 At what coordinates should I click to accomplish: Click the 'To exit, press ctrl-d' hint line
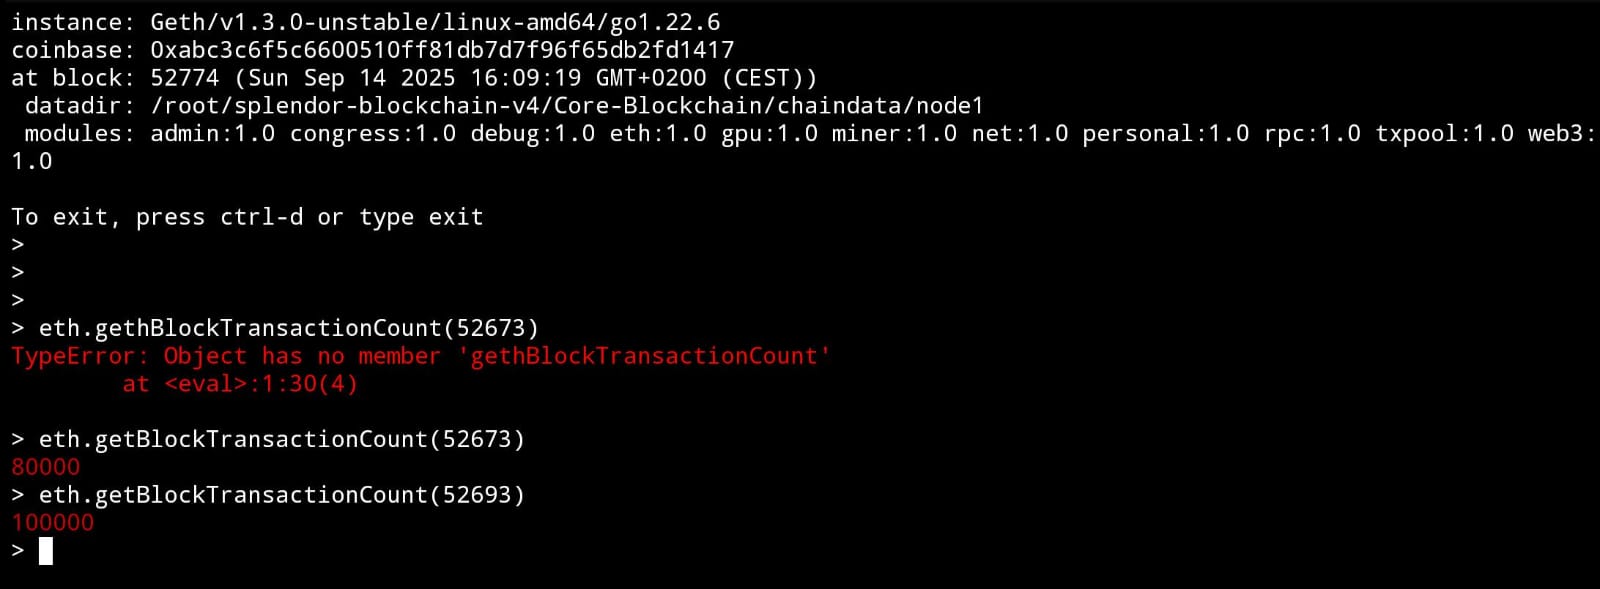[247, 217]
